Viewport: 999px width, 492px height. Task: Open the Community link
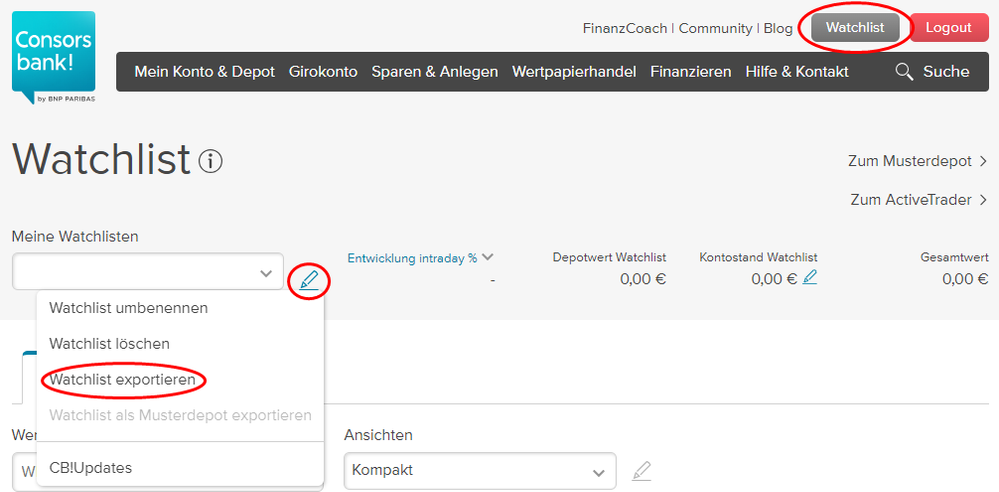pyautogui.click(x=715, y=28)
